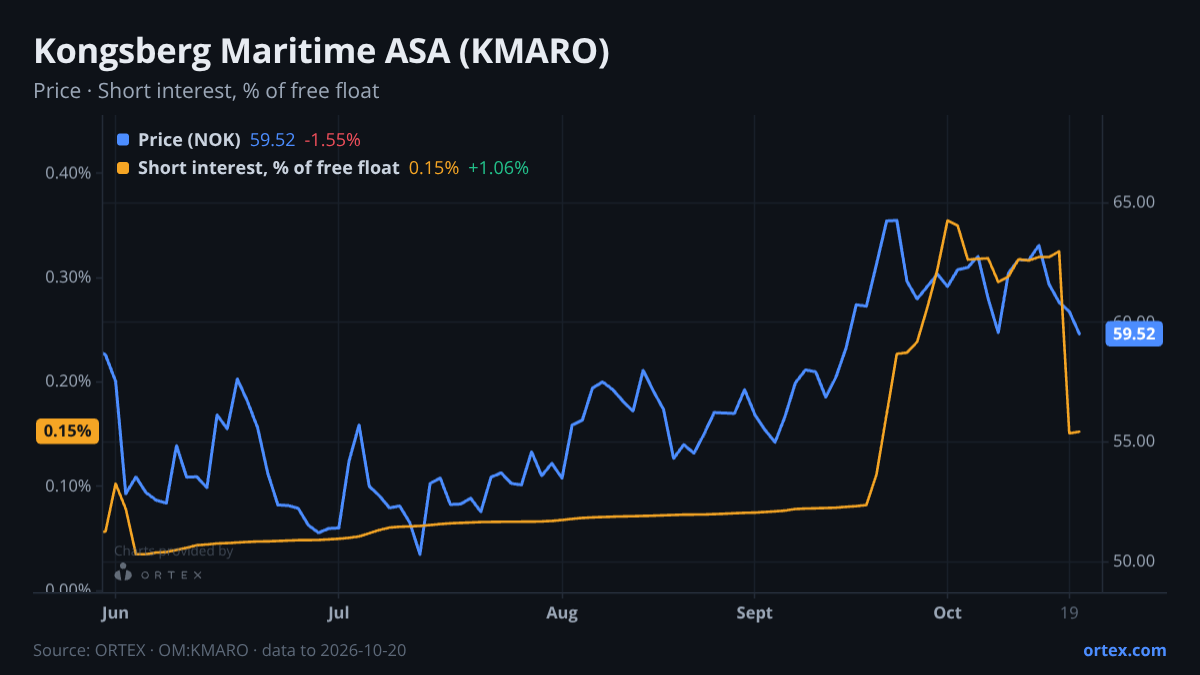The image size is (1200, 675).
Task: Click the 0.20% left axis label
Action: click(68, 381)
